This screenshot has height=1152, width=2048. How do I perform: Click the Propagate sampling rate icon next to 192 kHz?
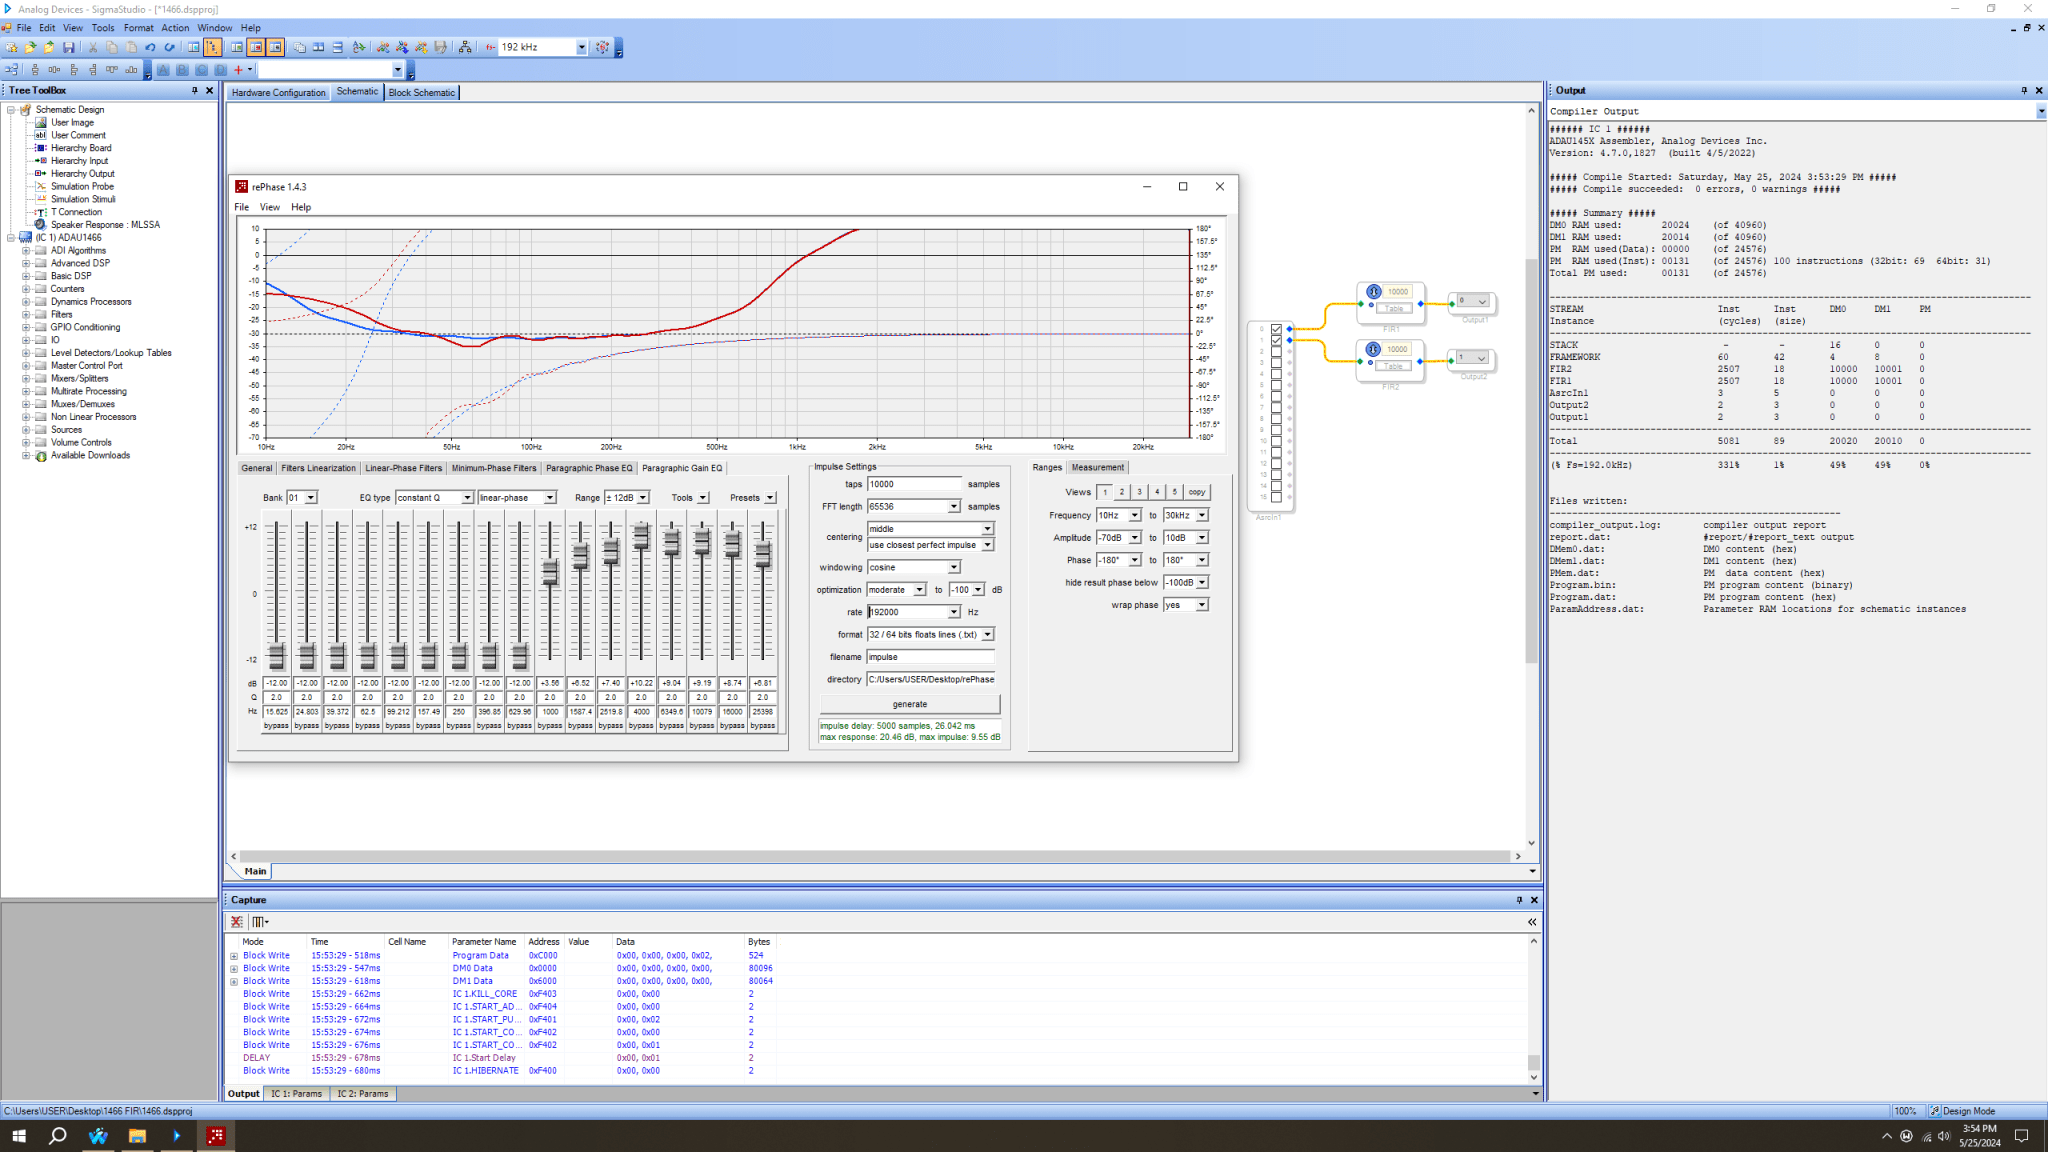tap(602, 47)
